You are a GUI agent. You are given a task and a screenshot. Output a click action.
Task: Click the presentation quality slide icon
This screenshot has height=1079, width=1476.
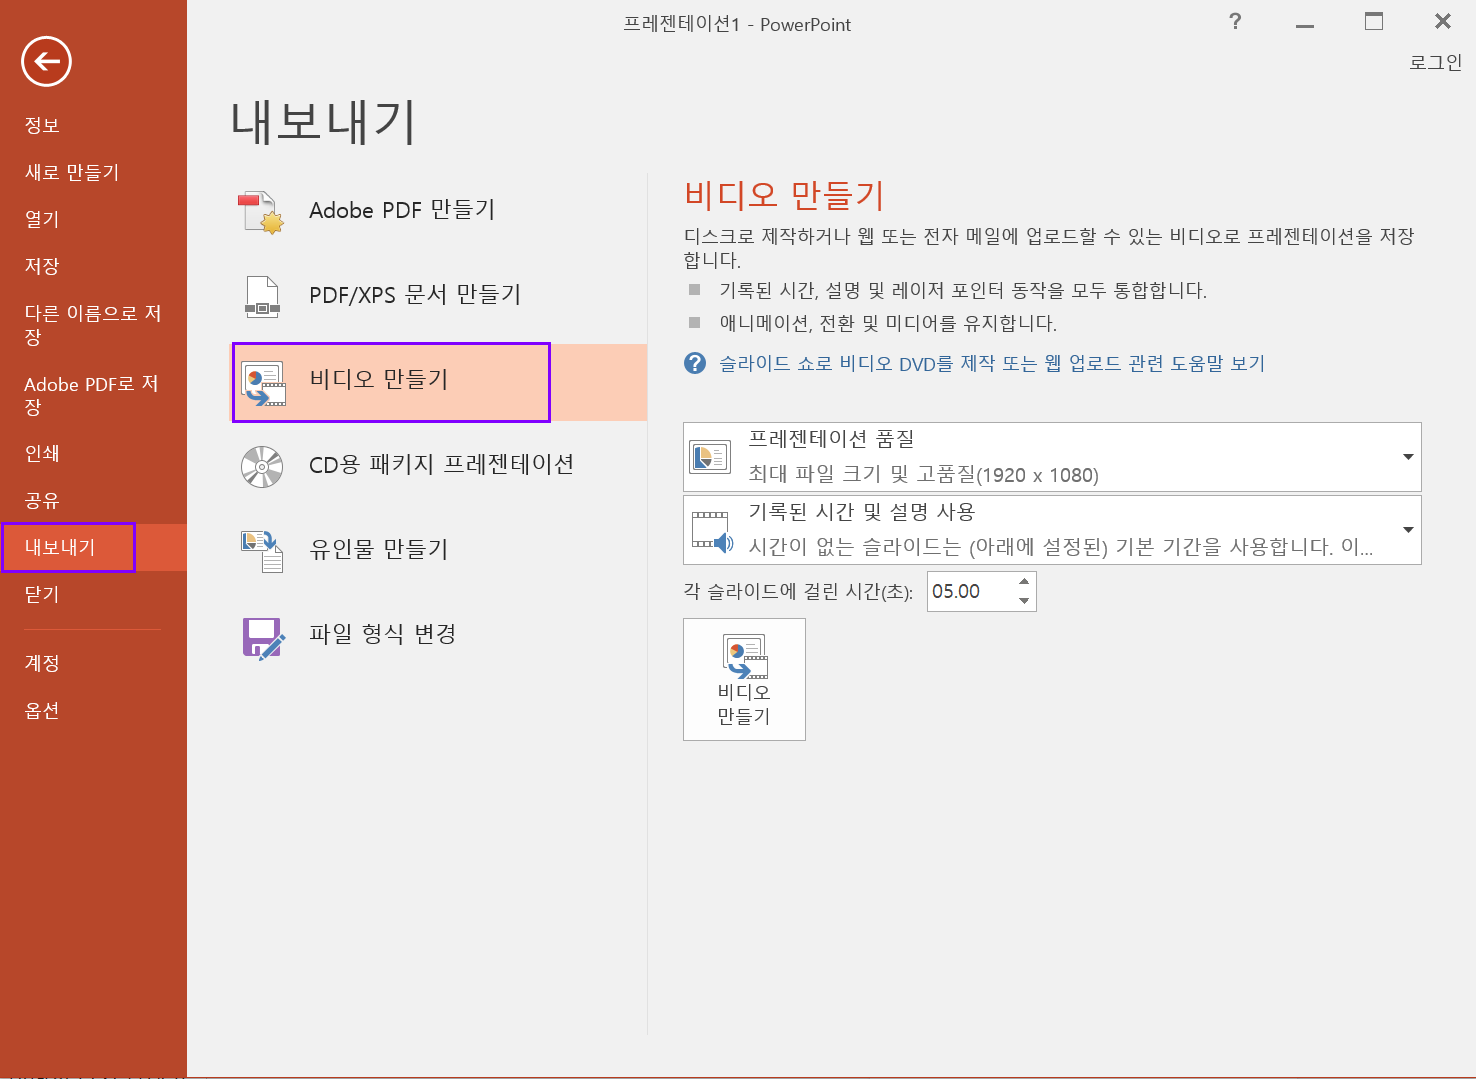(x=711, y=457)
